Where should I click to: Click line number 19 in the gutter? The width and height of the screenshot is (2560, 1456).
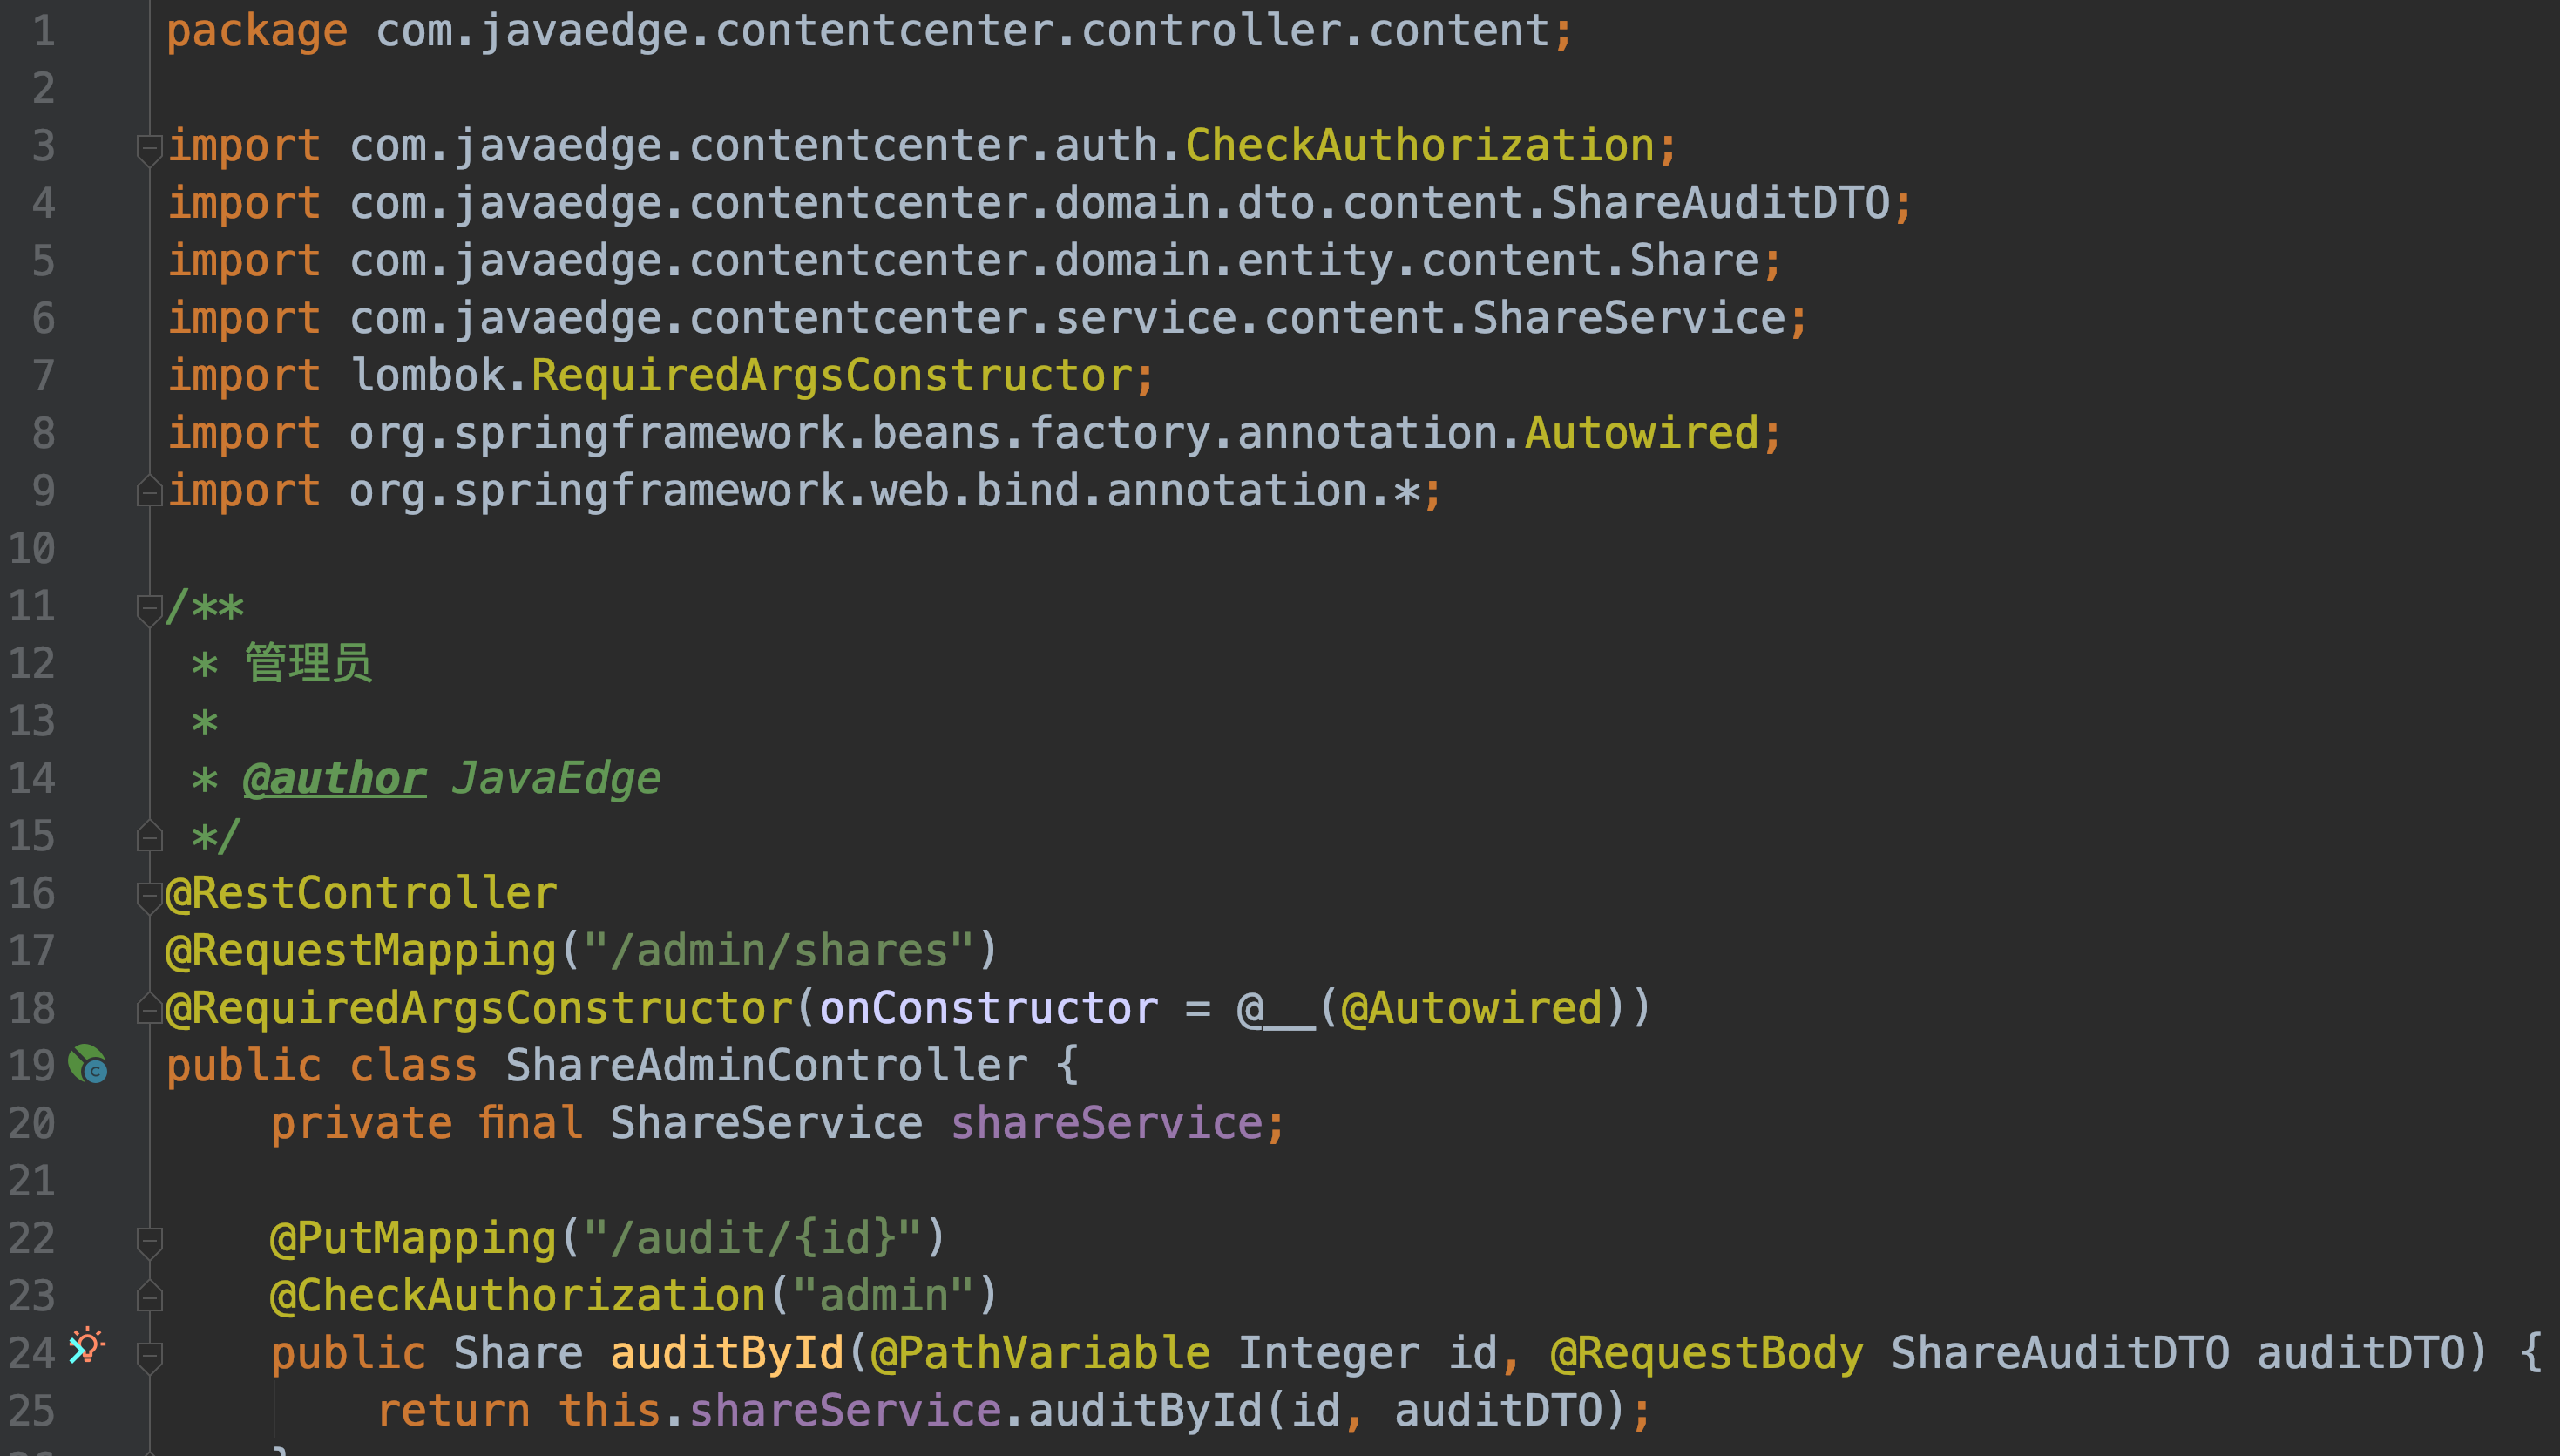[32, 1066]
